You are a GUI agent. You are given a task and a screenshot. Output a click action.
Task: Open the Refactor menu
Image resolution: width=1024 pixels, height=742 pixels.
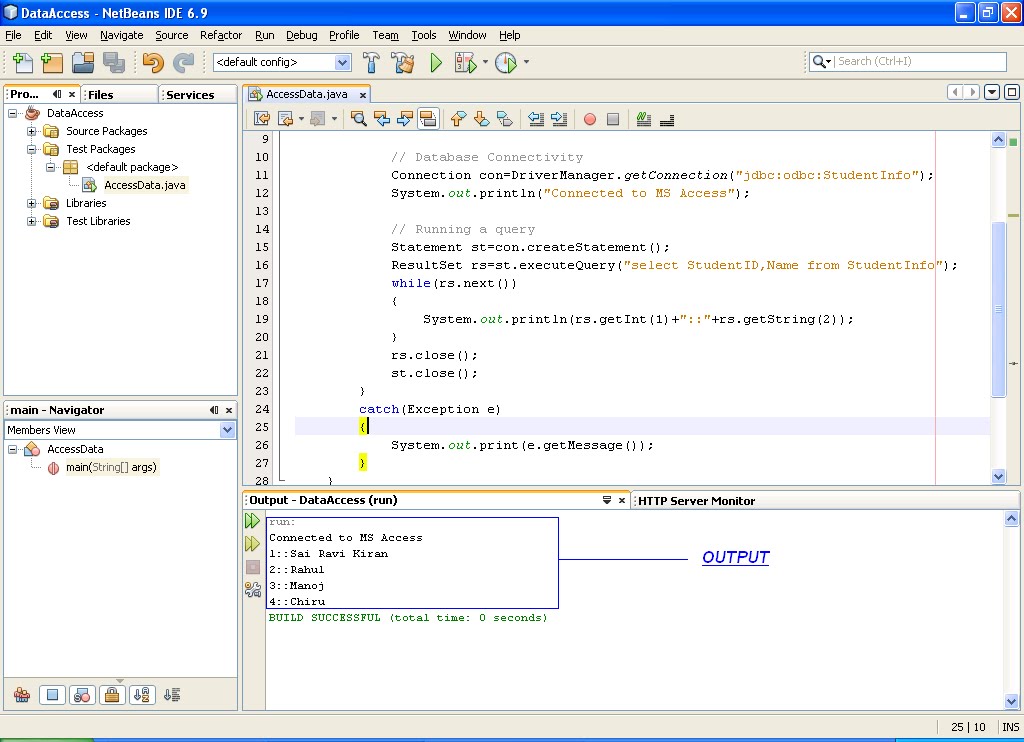pyautogui.click(x=221, y=35)
